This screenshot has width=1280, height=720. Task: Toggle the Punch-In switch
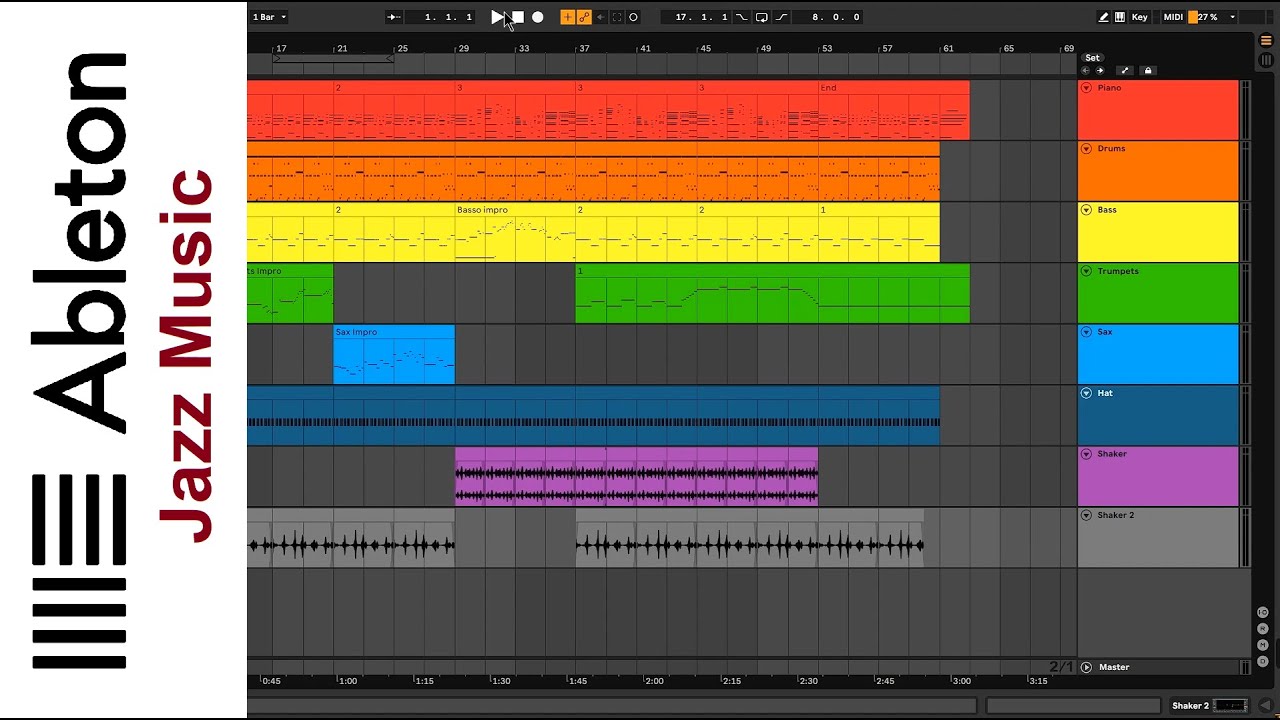pyautogui.click(x=741, y=17)
